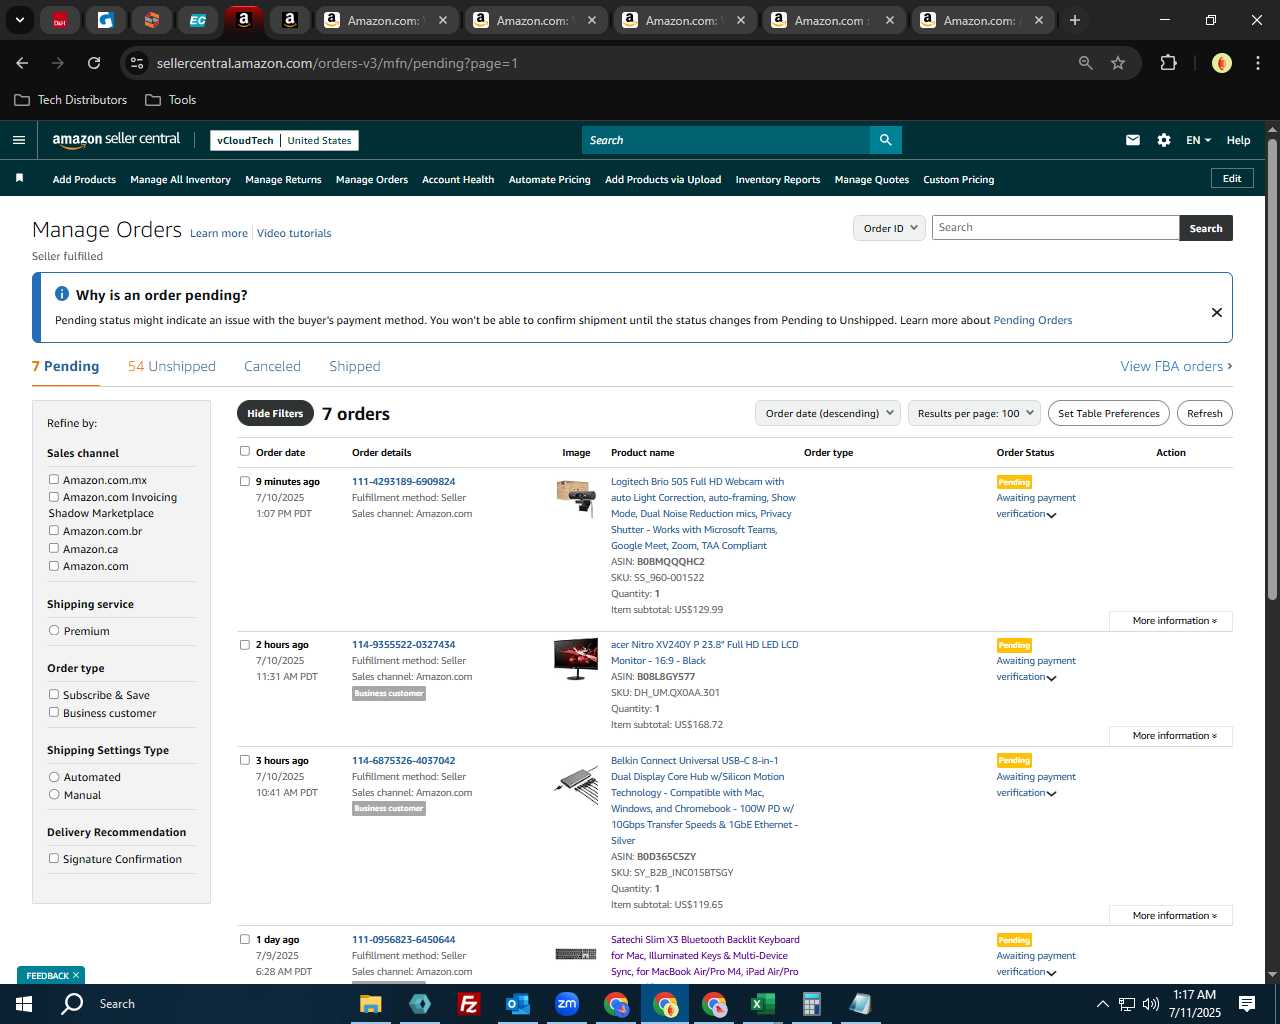Reload the browser page
1280x1024 pixels.
[94, 63]
